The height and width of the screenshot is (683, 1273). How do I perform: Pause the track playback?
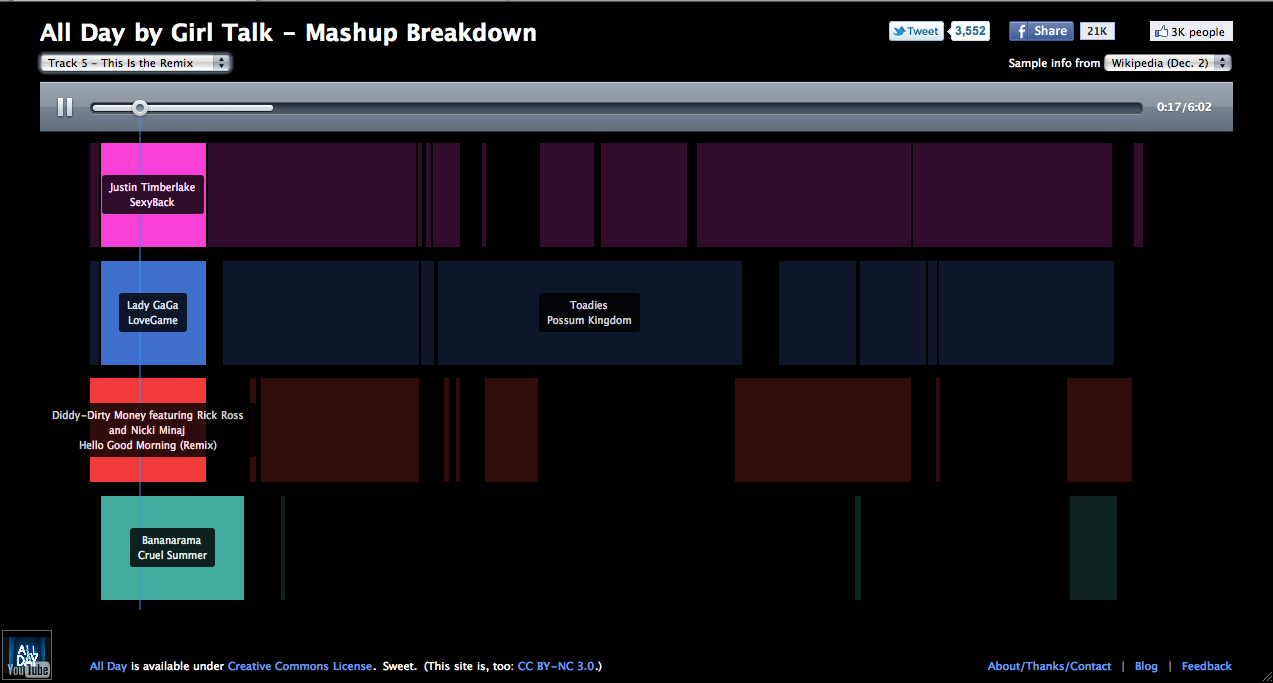65,107
